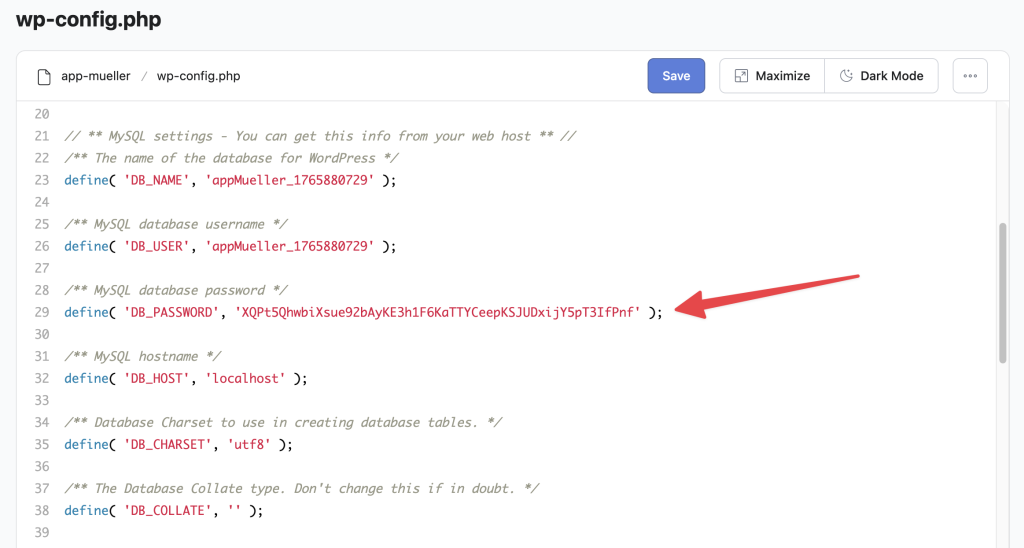Click the editor's vertical scrollbar thumb
The height and width of the screenshot is (548, 1024).
point(1003,292)
